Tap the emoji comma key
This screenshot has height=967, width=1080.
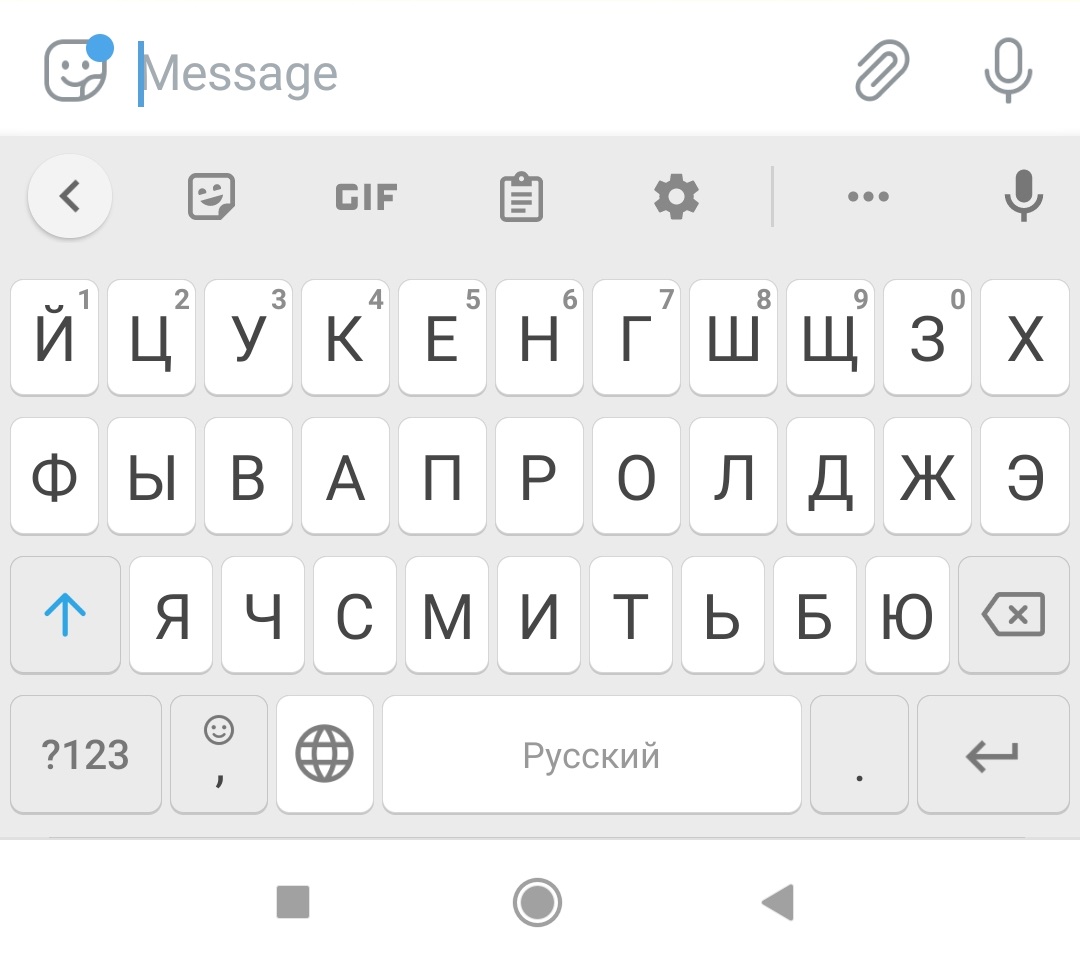tap(219, 753)
